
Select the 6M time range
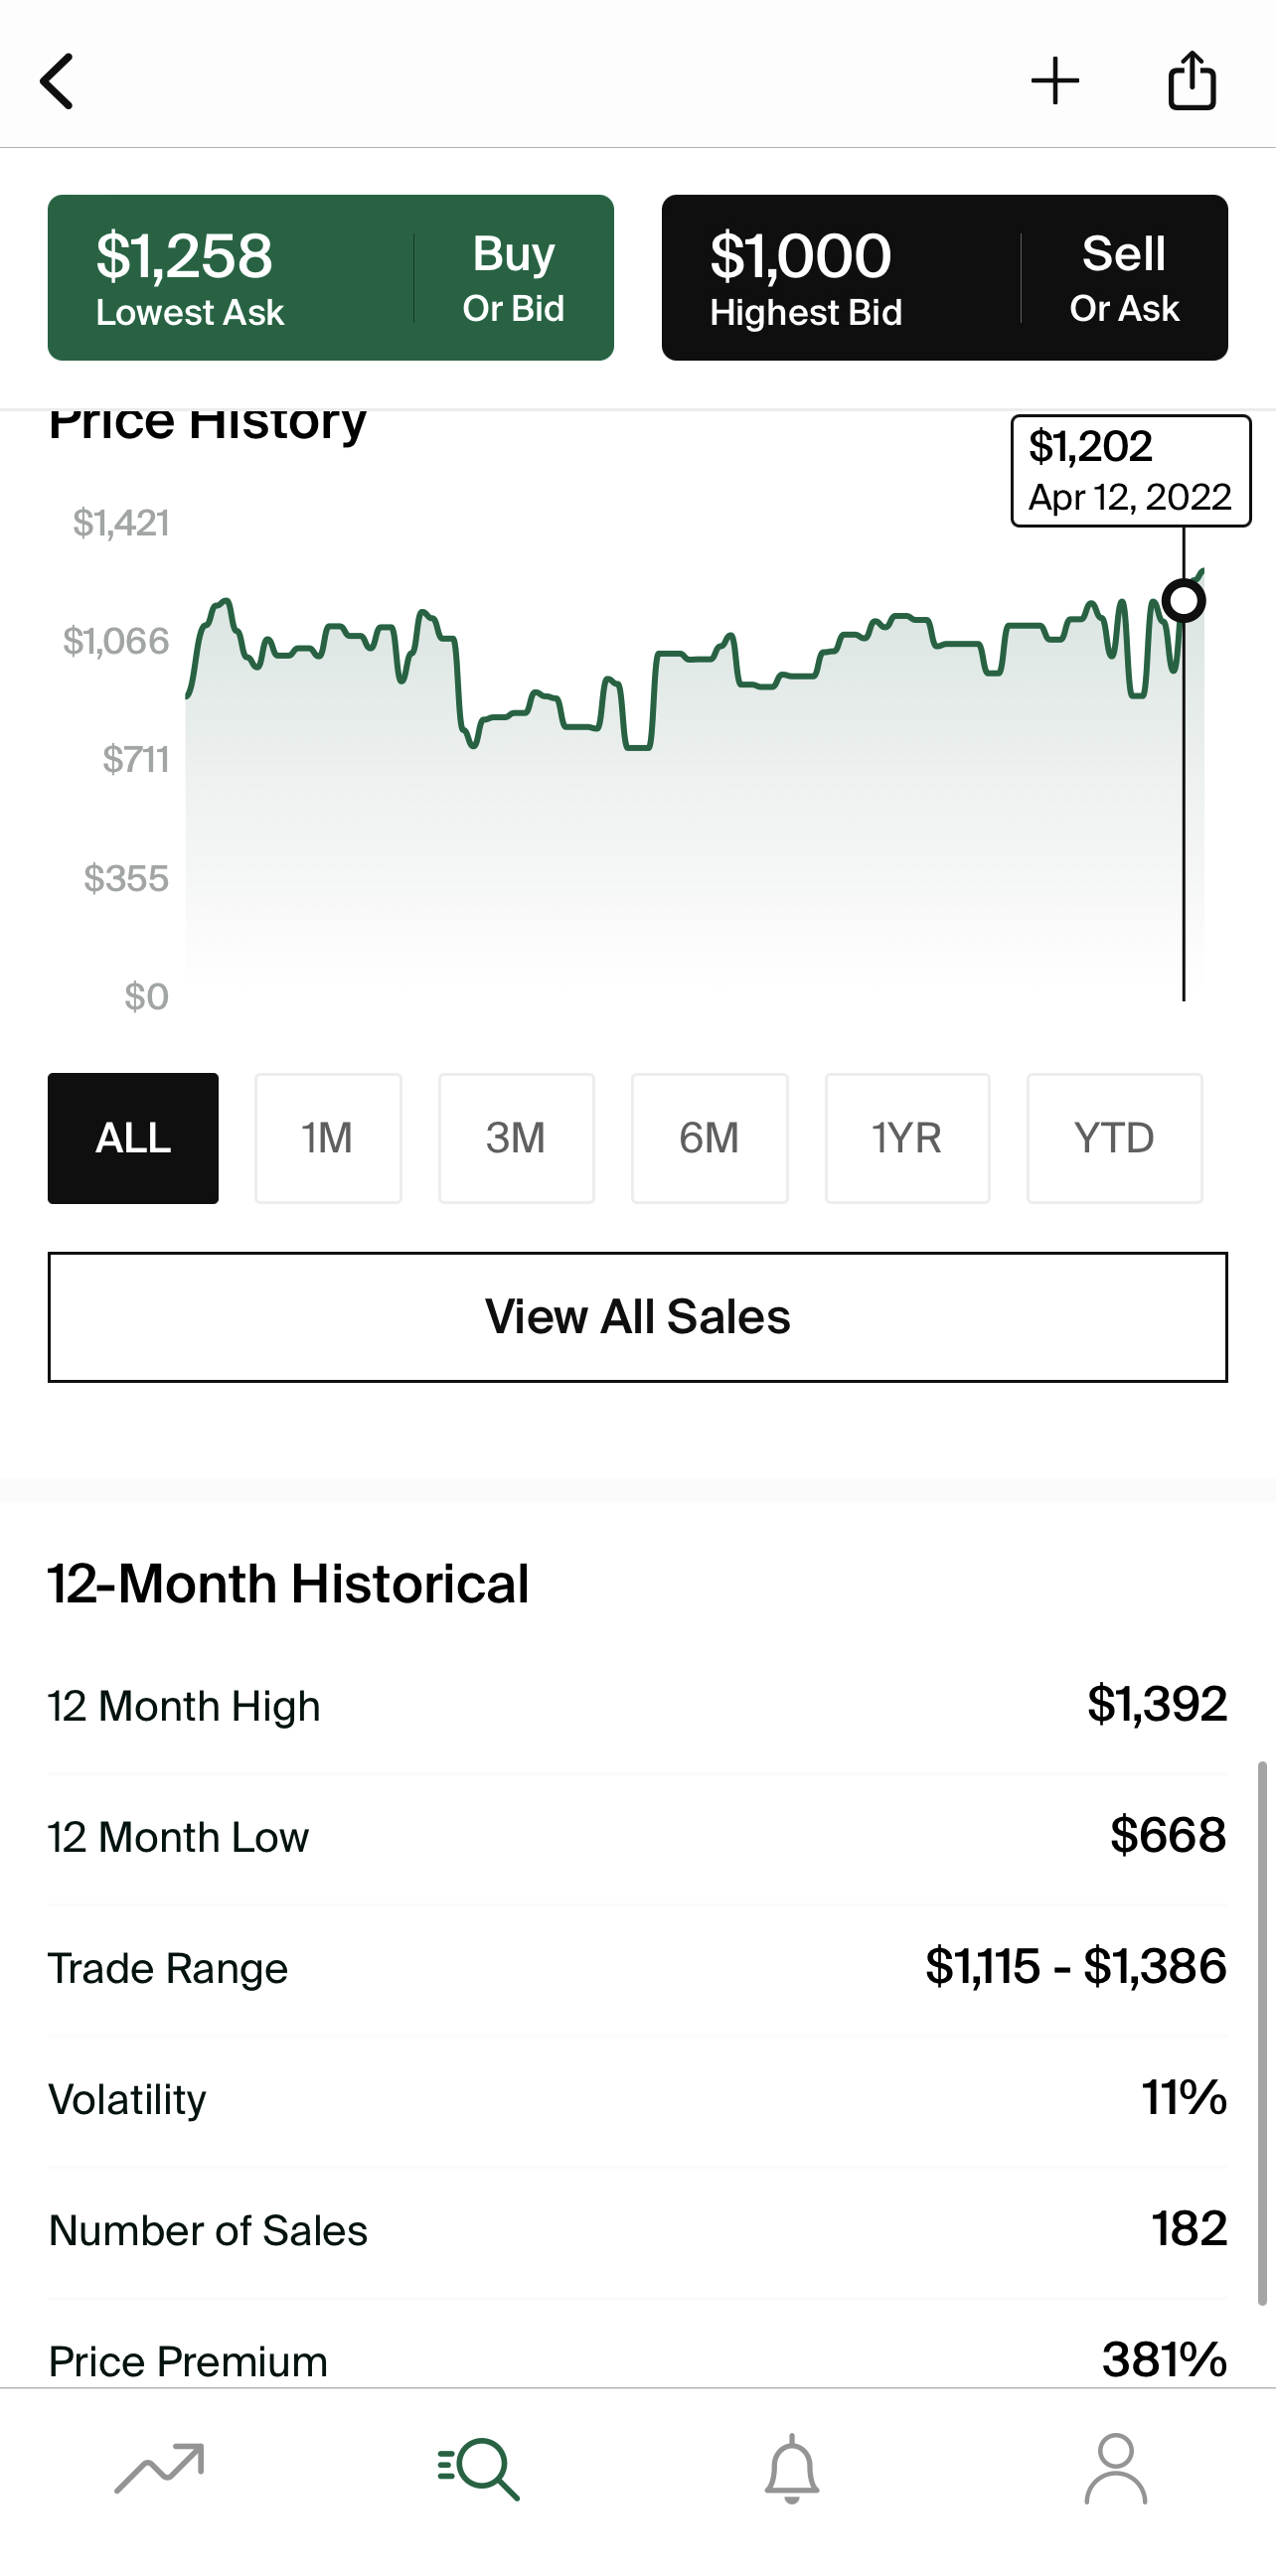coord(709,1138)
